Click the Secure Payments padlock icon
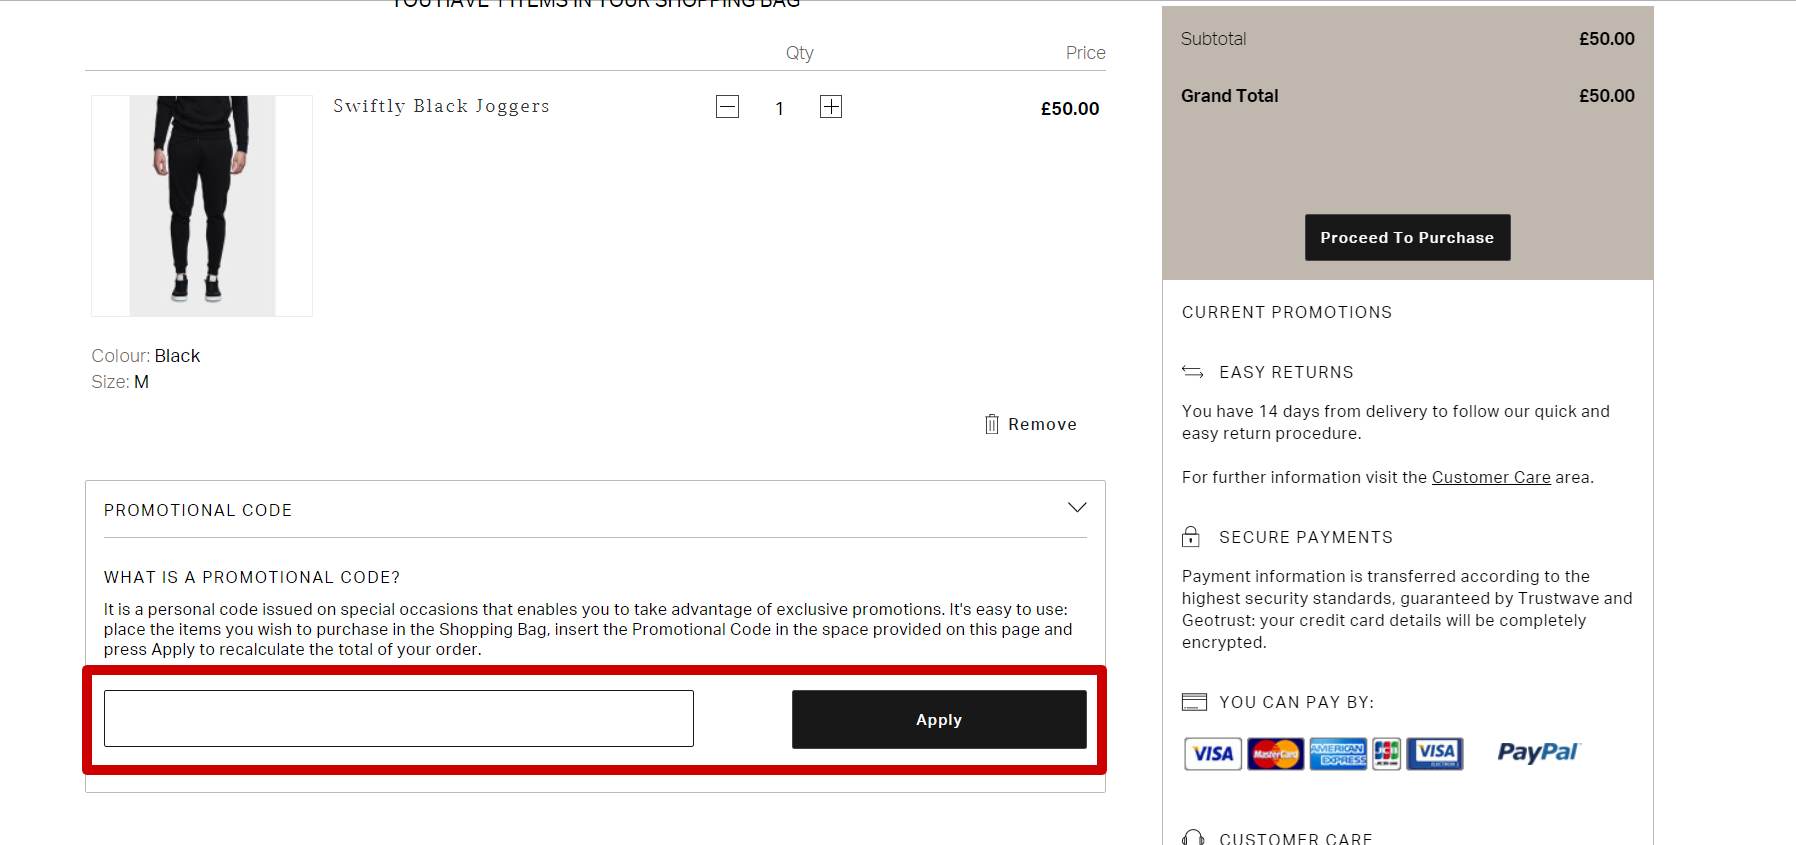Viewport: 1796px width, 845px height. [1190, 537]
